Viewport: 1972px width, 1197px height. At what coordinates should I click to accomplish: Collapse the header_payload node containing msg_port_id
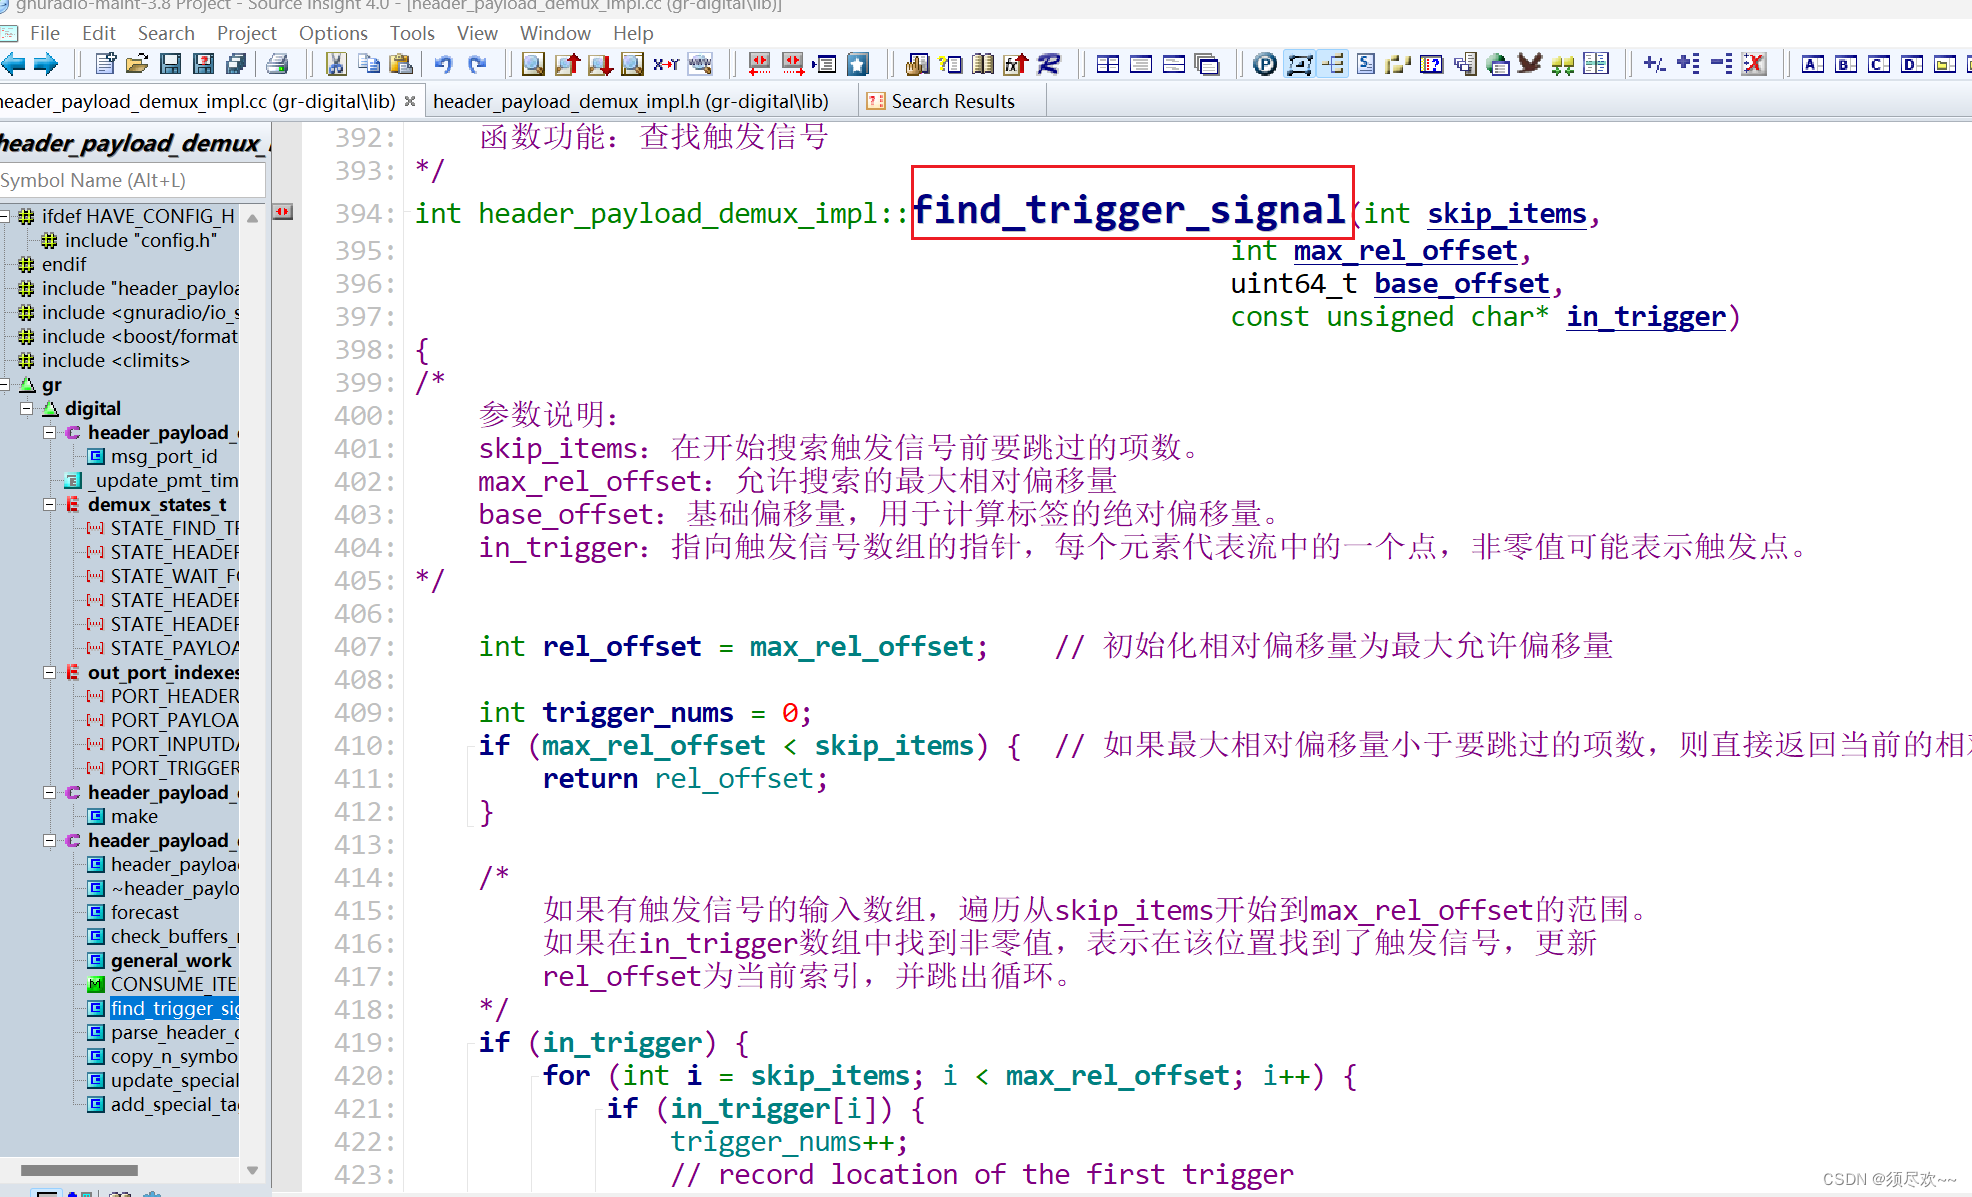coord(49,432)
